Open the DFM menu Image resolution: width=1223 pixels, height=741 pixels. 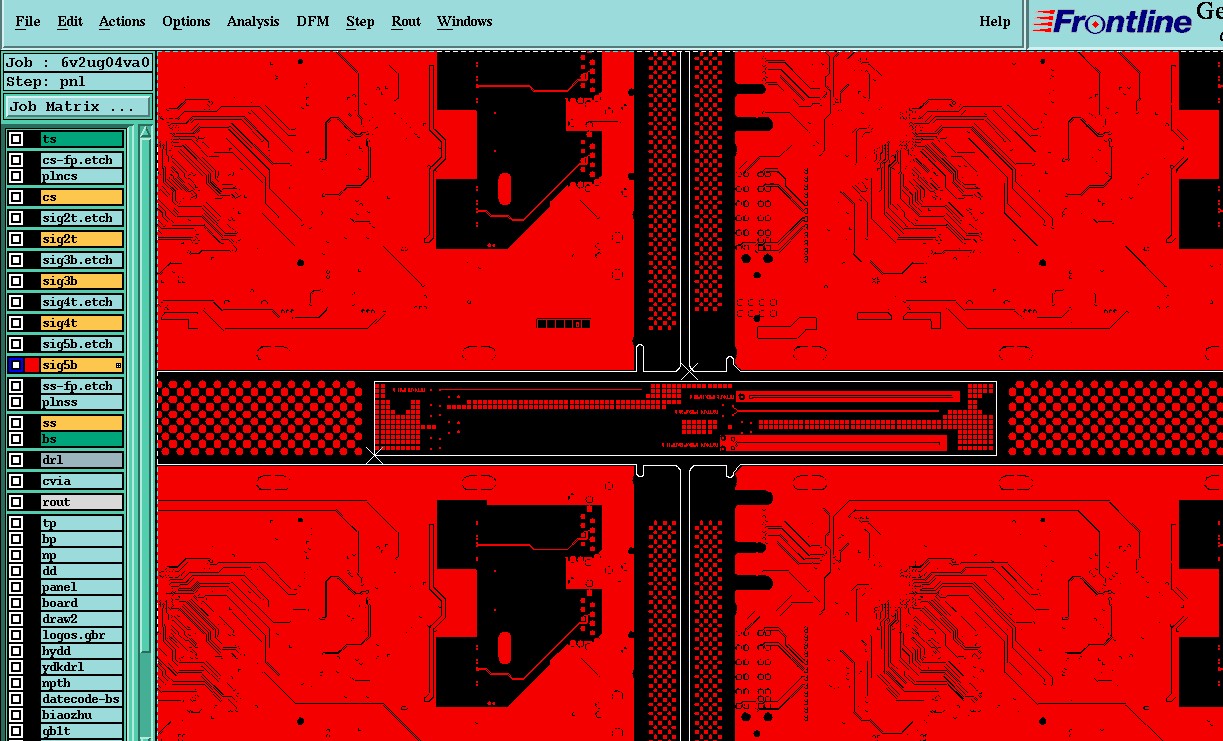[314, 21]
